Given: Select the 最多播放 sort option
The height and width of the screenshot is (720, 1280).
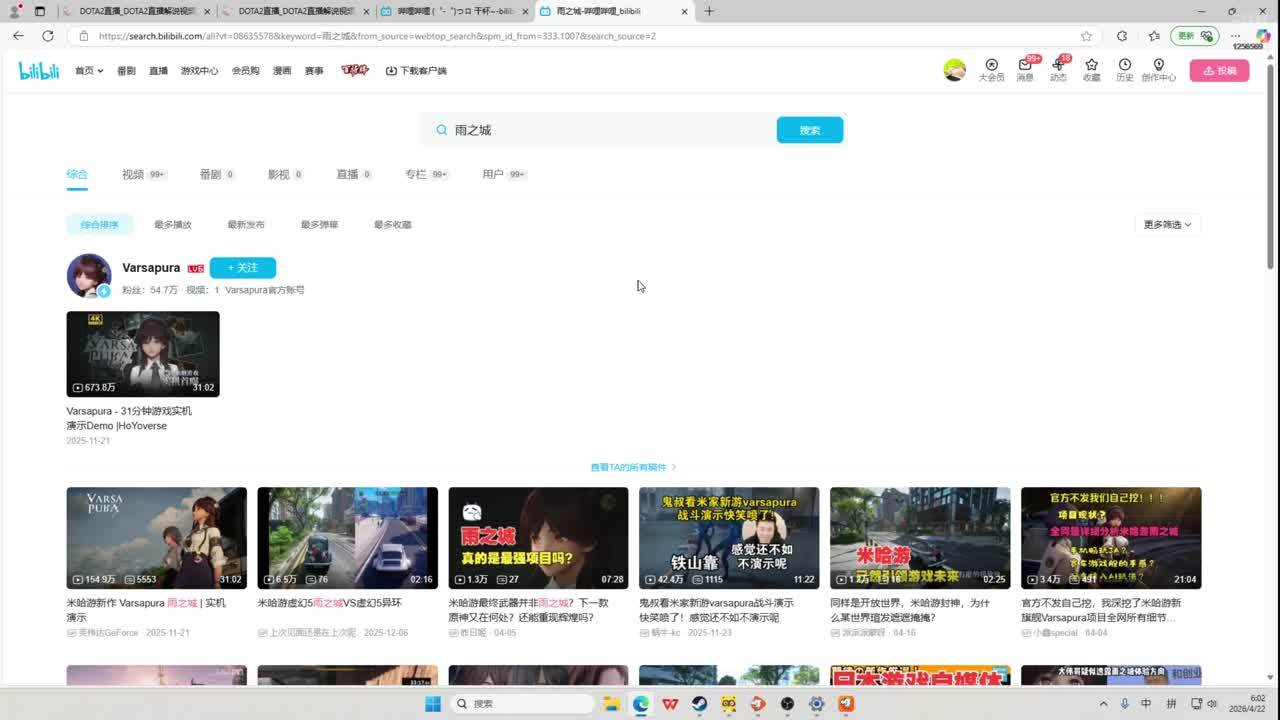Looking at the screenshot, I should tap(173, 225).
